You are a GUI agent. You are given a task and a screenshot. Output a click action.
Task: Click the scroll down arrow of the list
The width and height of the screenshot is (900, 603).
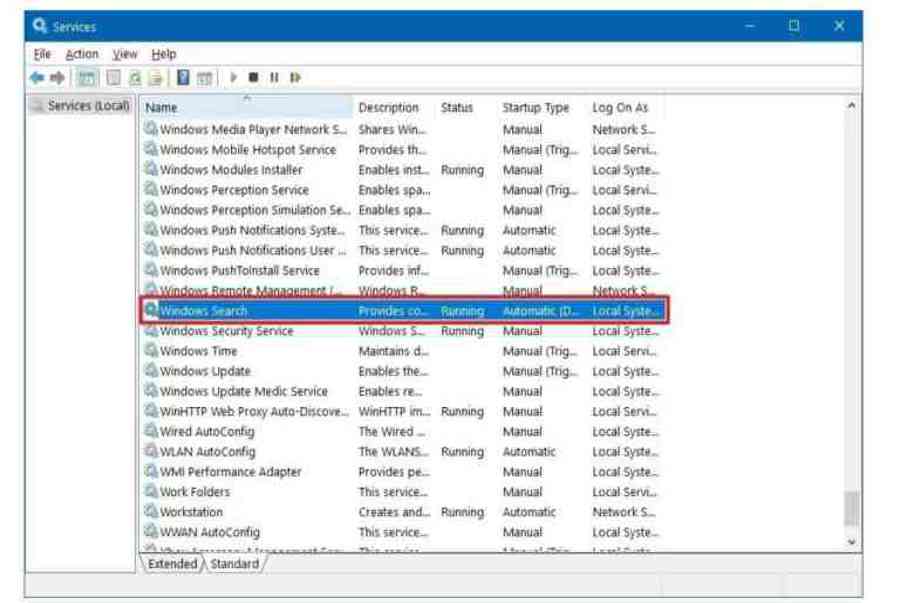coord(852,542)
